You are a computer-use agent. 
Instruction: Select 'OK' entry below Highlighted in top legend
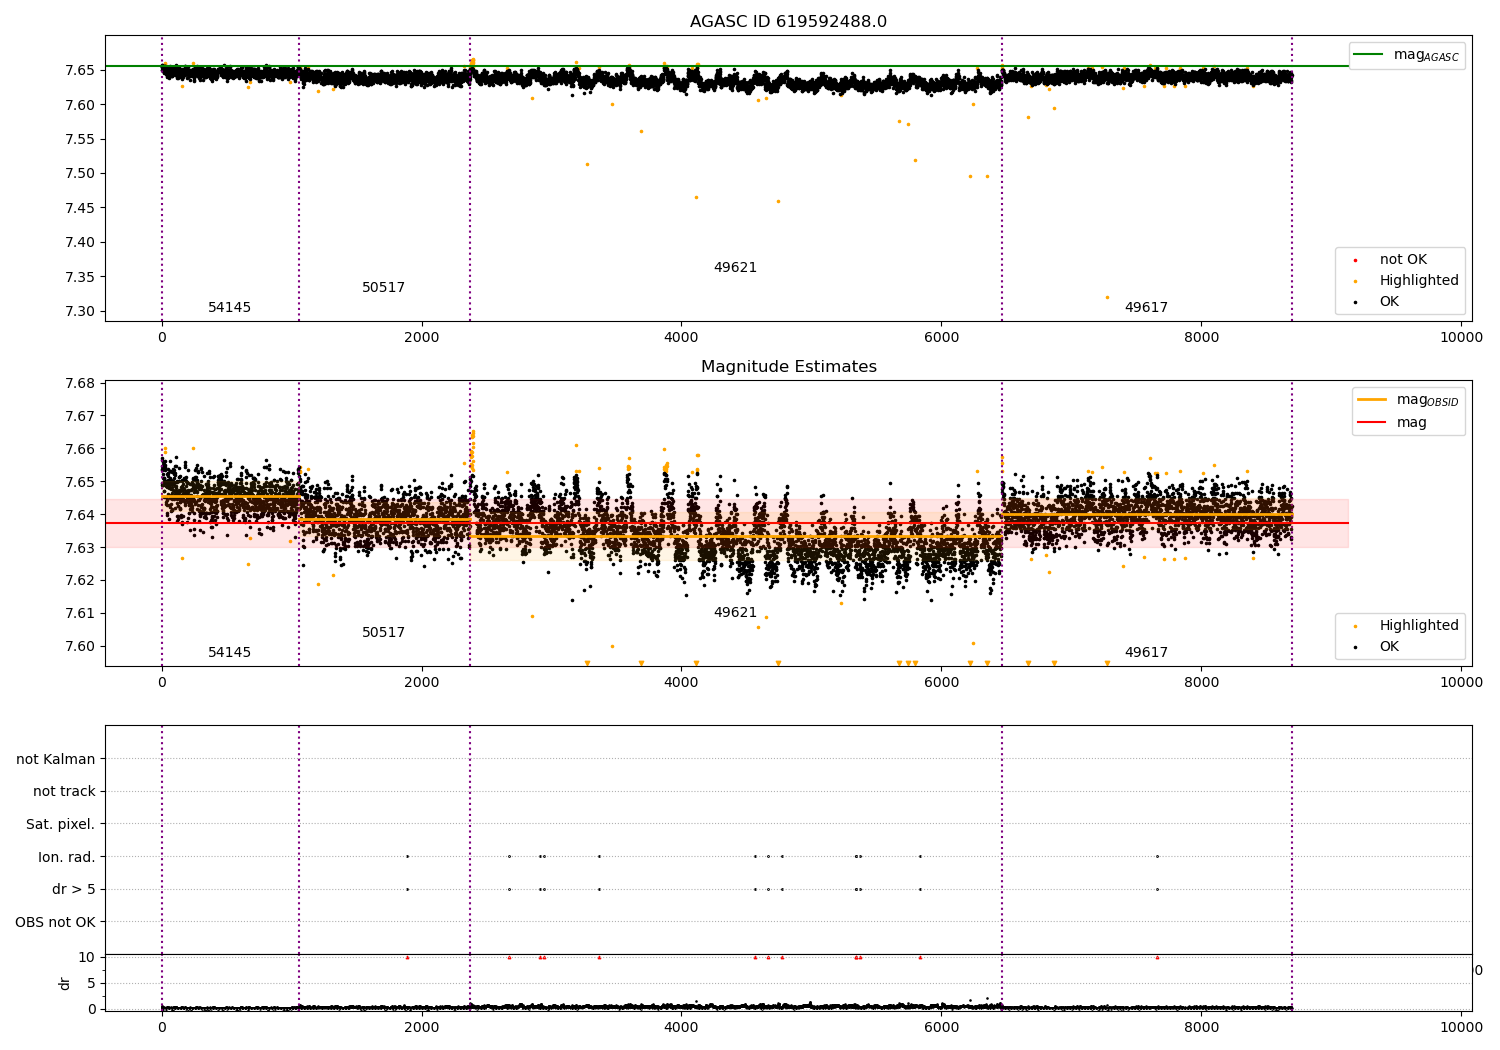coord(1389,301)
